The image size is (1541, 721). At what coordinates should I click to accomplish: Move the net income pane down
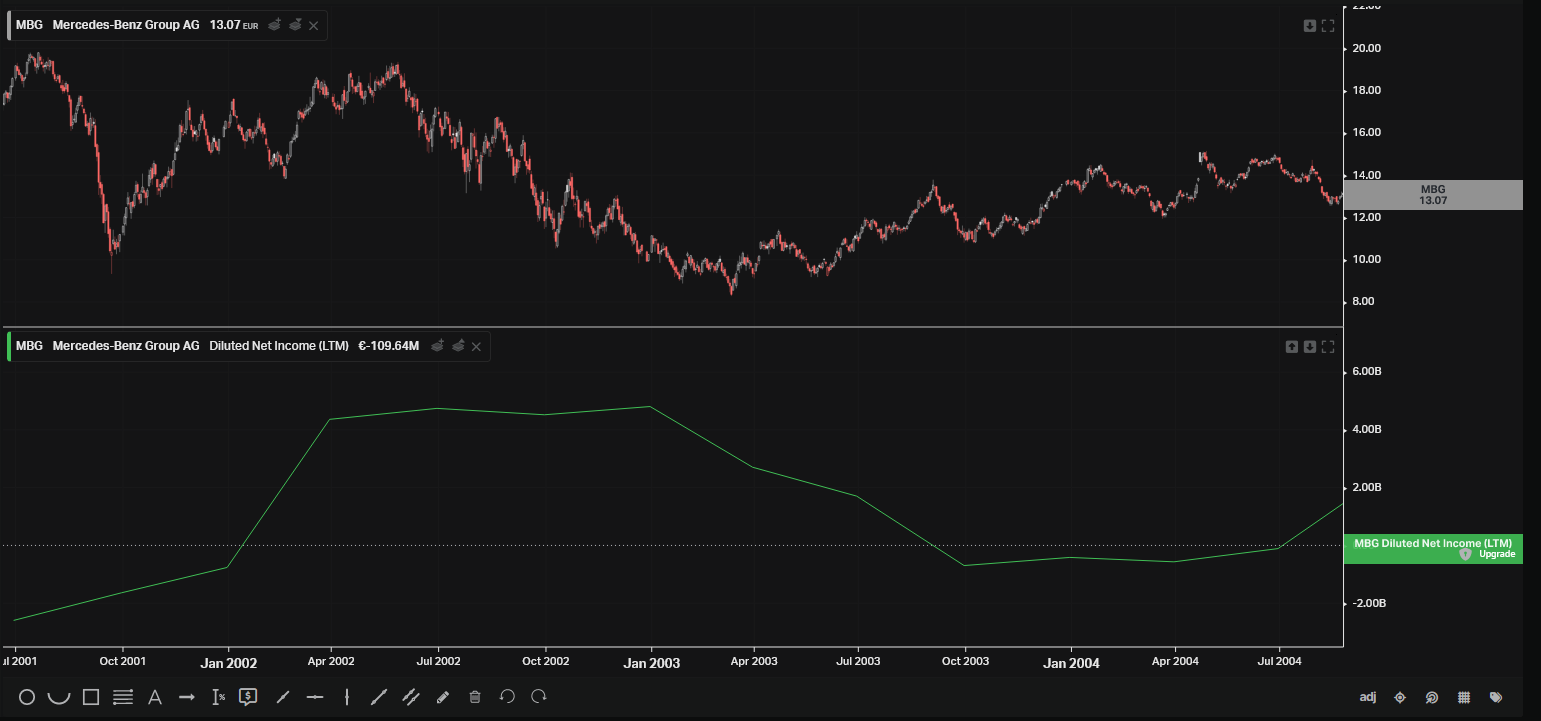pyautogui.click(x=1310, y=347)
